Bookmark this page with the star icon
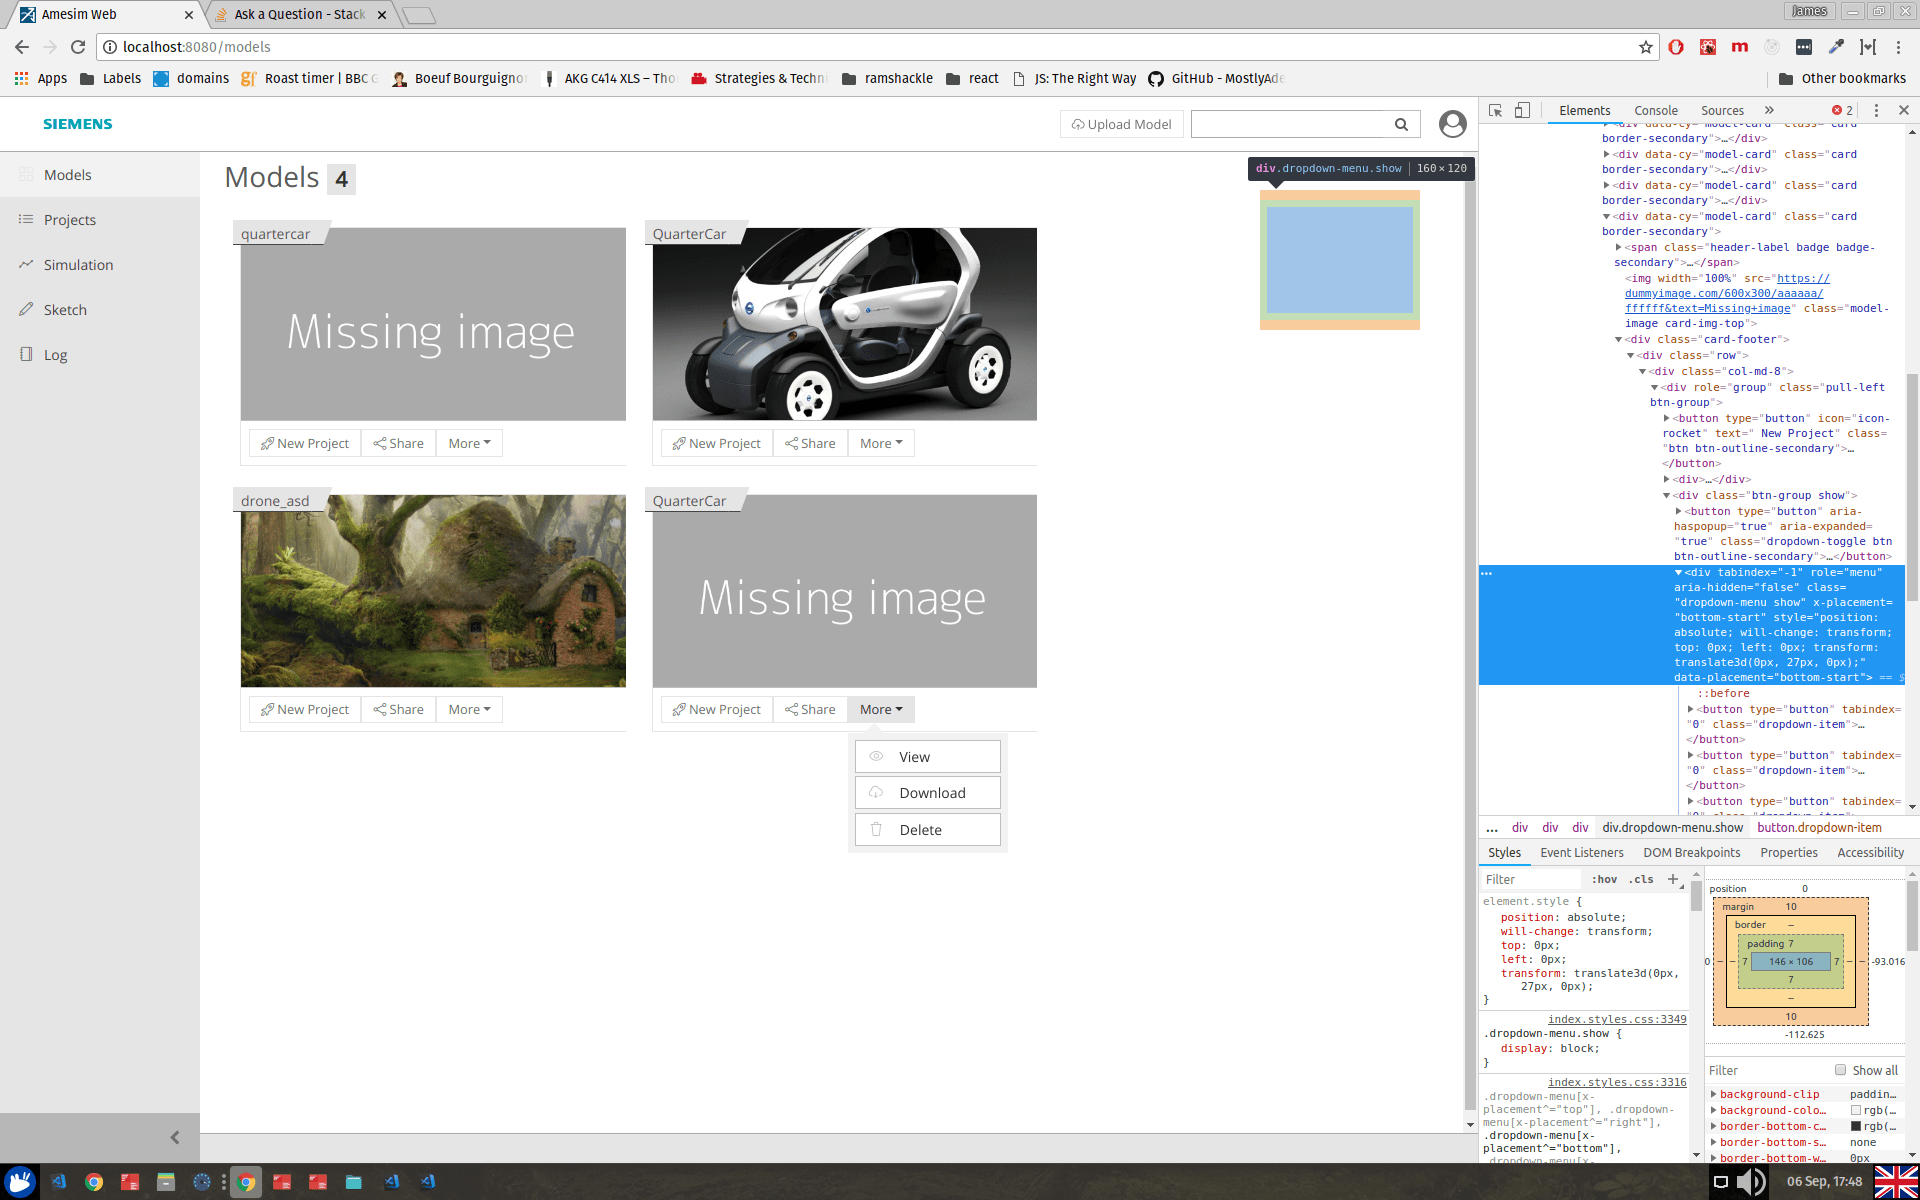1920x1200 pixels. (x=1645, y=47)
